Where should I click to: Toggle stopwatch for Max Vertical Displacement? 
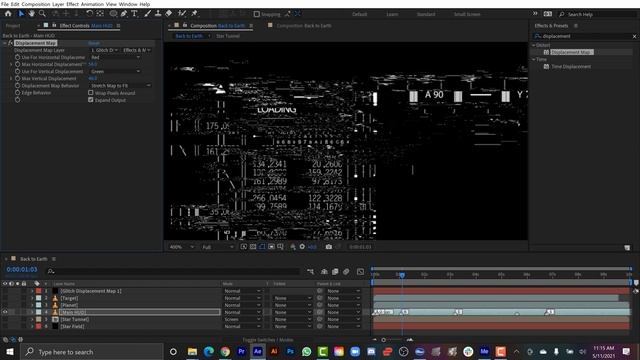coord(18,78)
